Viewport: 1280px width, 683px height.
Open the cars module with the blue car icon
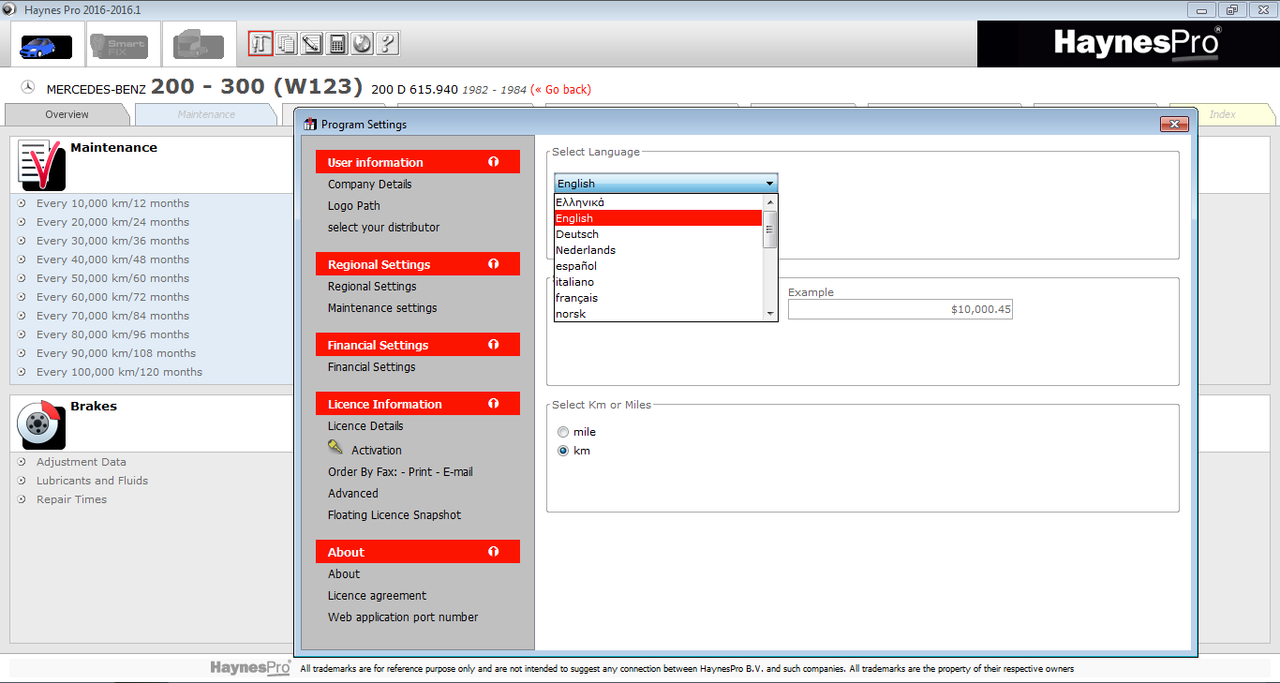tap(47, 46)
